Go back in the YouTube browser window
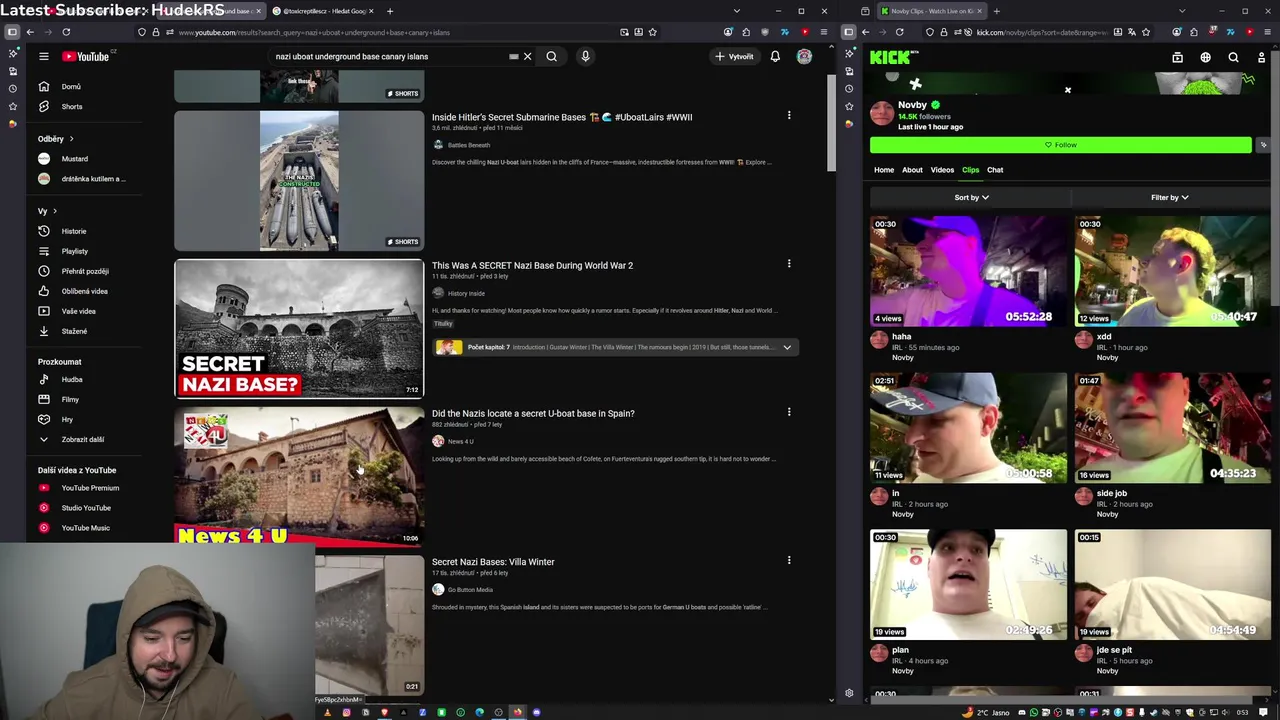Screen dimensions: 1280x720 (30, 32)
